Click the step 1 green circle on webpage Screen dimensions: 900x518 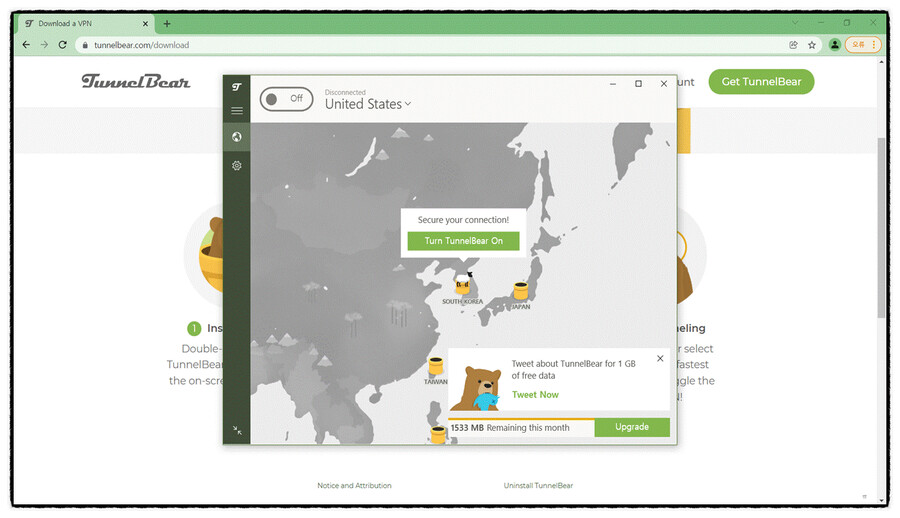click(x=194, y=328)
